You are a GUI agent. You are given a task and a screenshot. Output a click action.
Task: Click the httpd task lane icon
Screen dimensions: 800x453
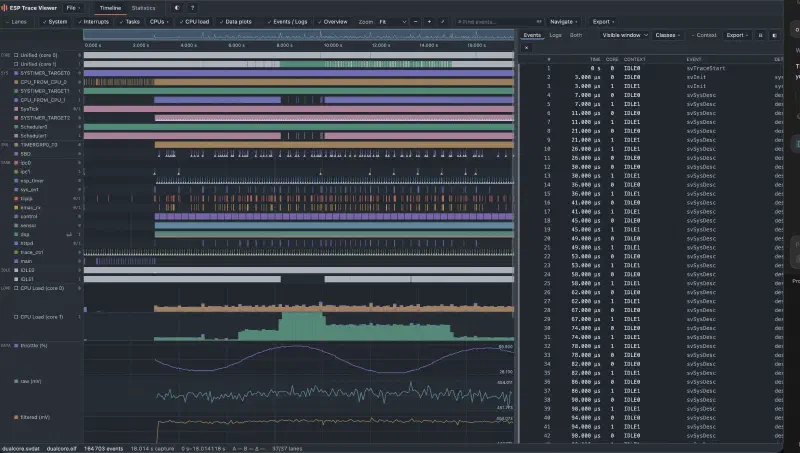click(x=16, y=243)
